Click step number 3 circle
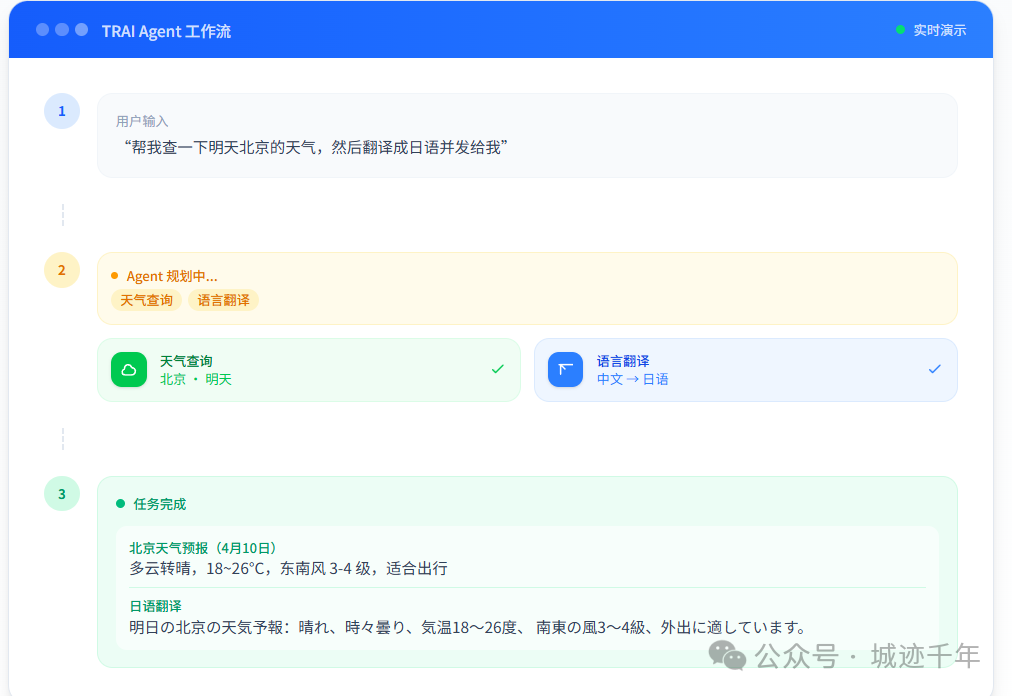Viewport: 1012px width, 696px height. (62, 494)
